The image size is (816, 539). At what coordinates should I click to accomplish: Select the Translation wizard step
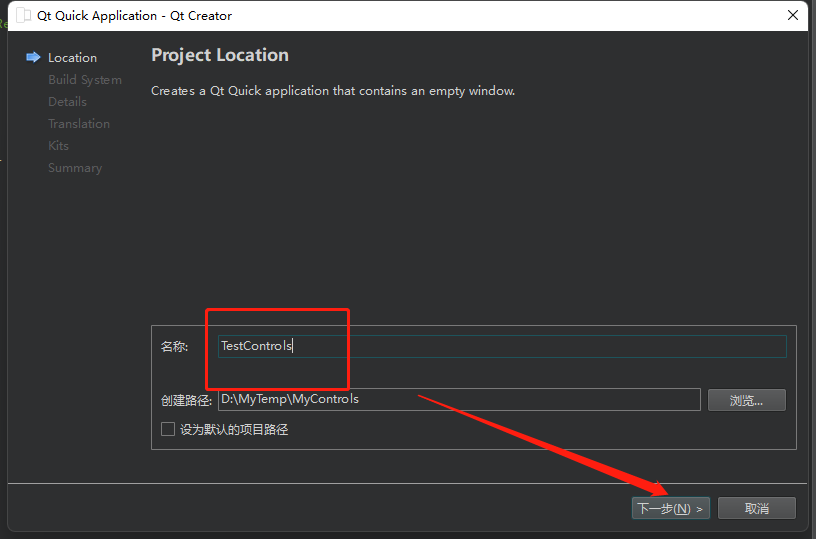[x=79, y=124]
